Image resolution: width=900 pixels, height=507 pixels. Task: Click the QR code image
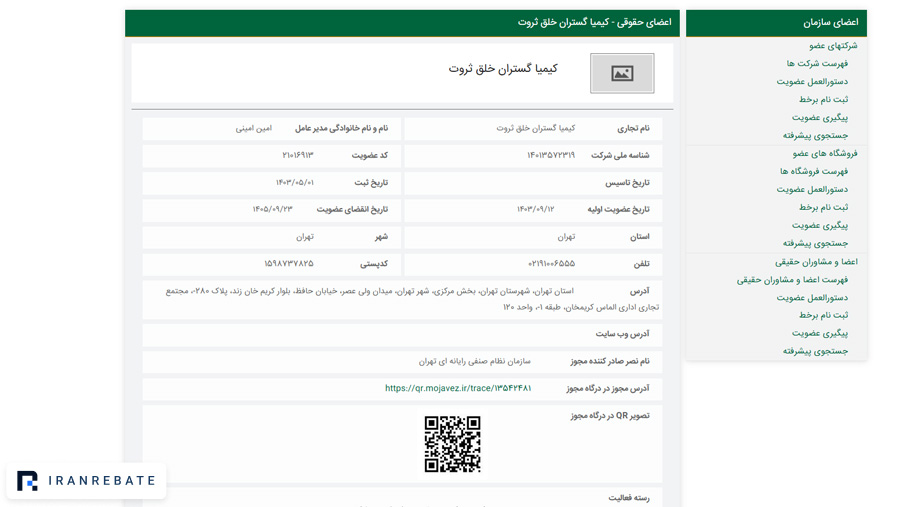point(452,444)
